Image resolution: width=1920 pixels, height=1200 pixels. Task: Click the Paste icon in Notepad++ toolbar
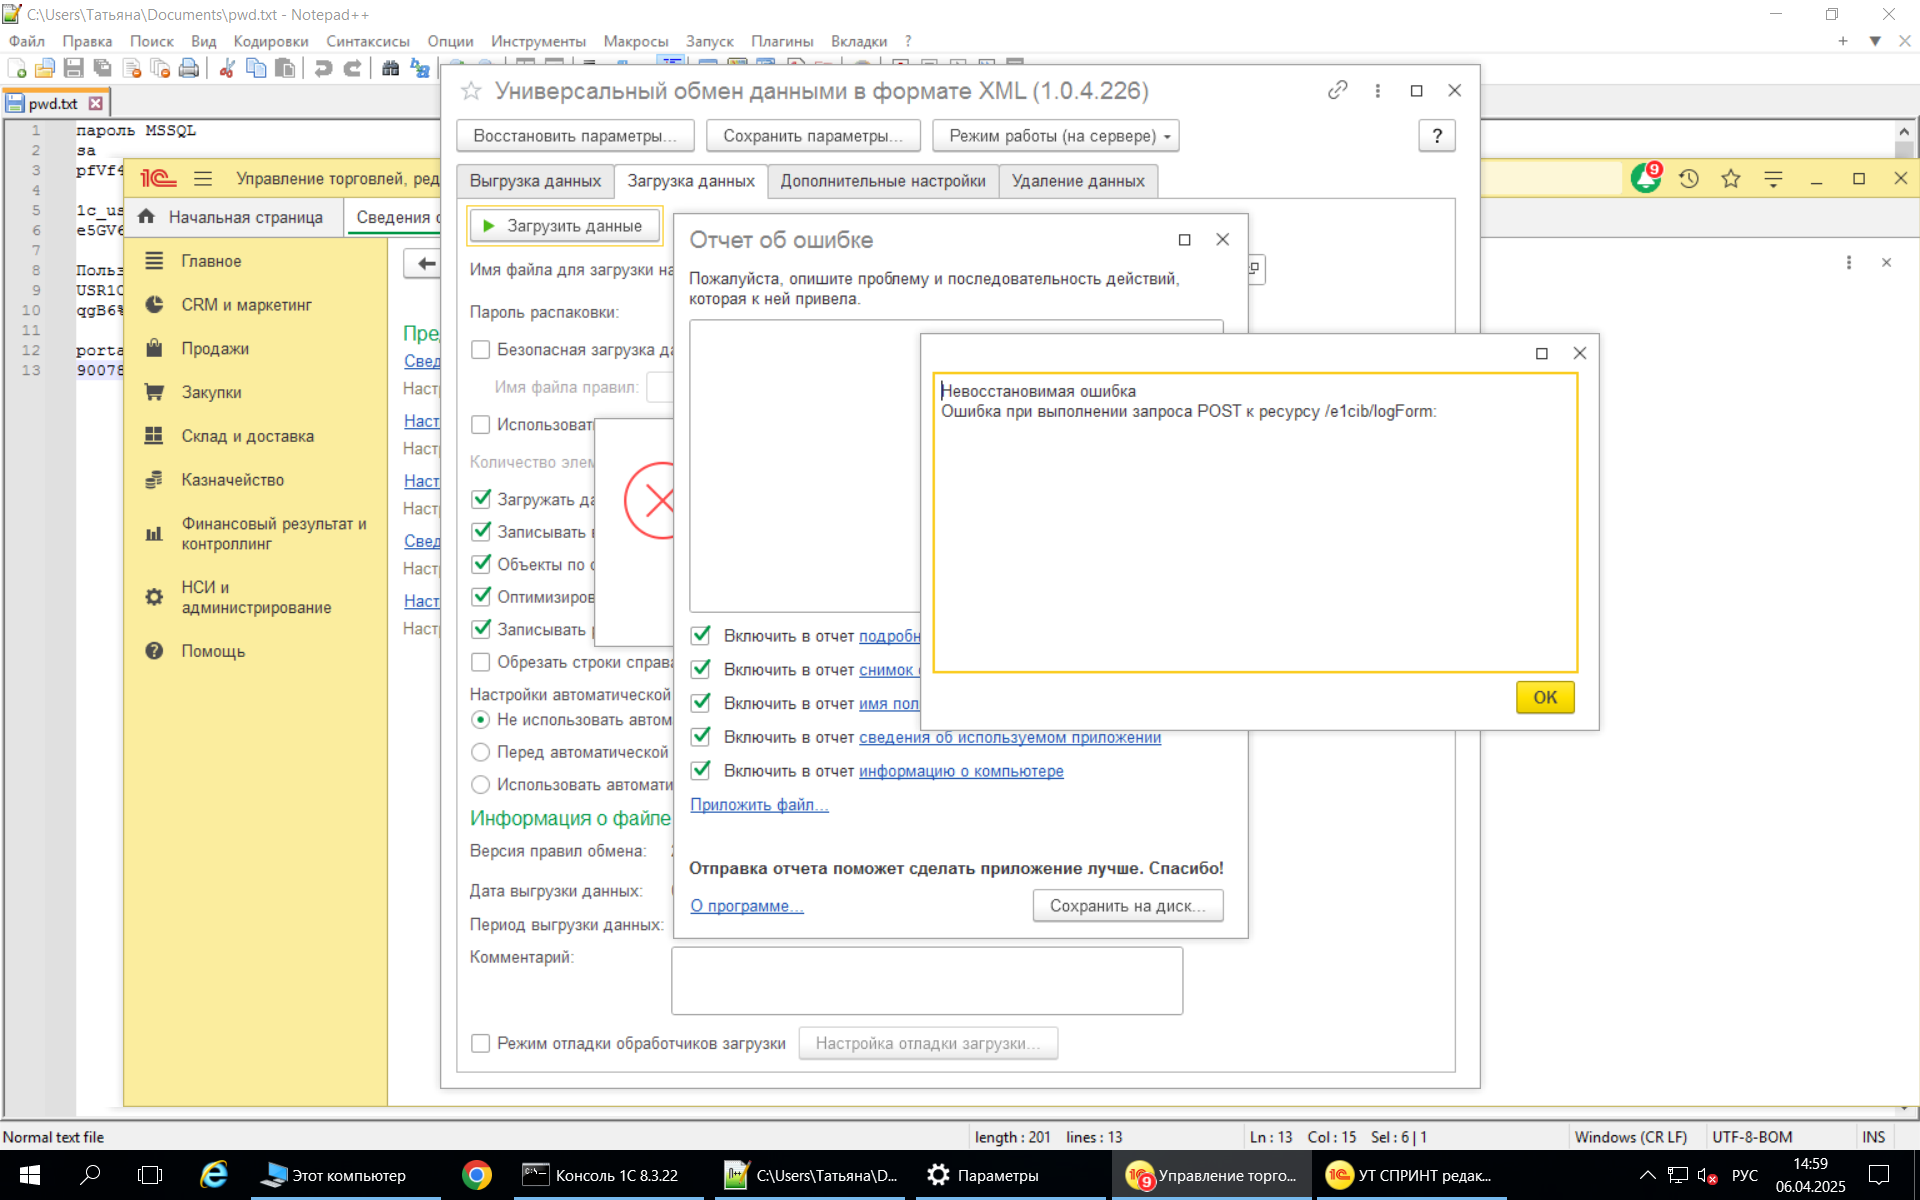click(x=285, y=68)
